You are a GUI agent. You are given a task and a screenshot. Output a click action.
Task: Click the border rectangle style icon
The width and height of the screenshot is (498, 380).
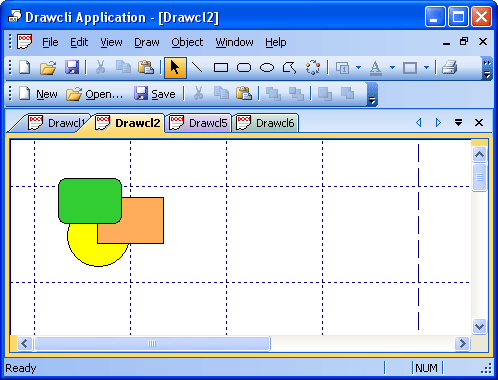pos(410,68)
